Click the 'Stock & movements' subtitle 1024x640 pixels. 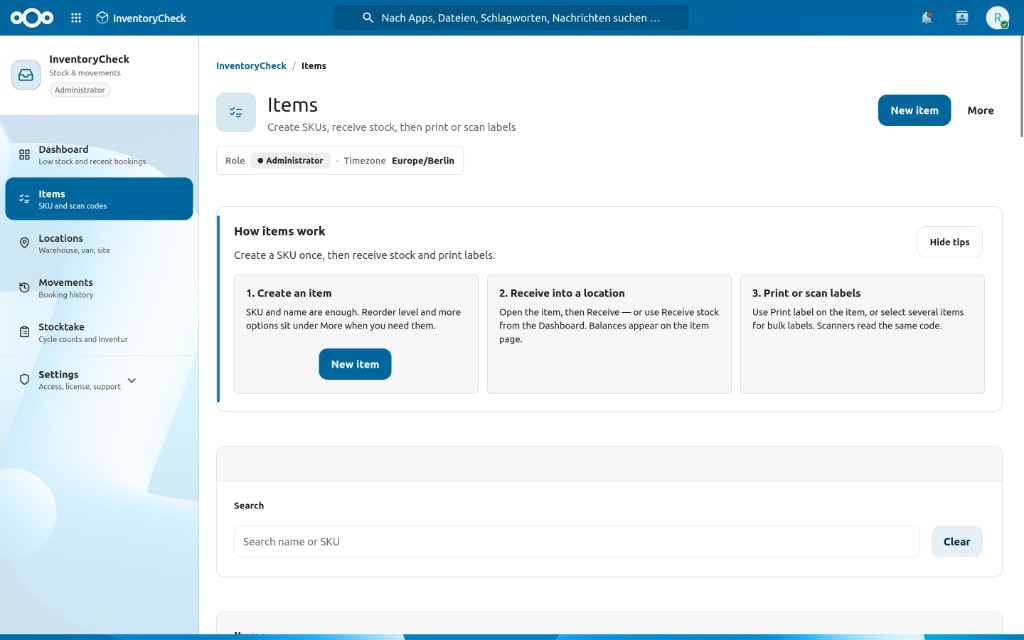[85, 73]
